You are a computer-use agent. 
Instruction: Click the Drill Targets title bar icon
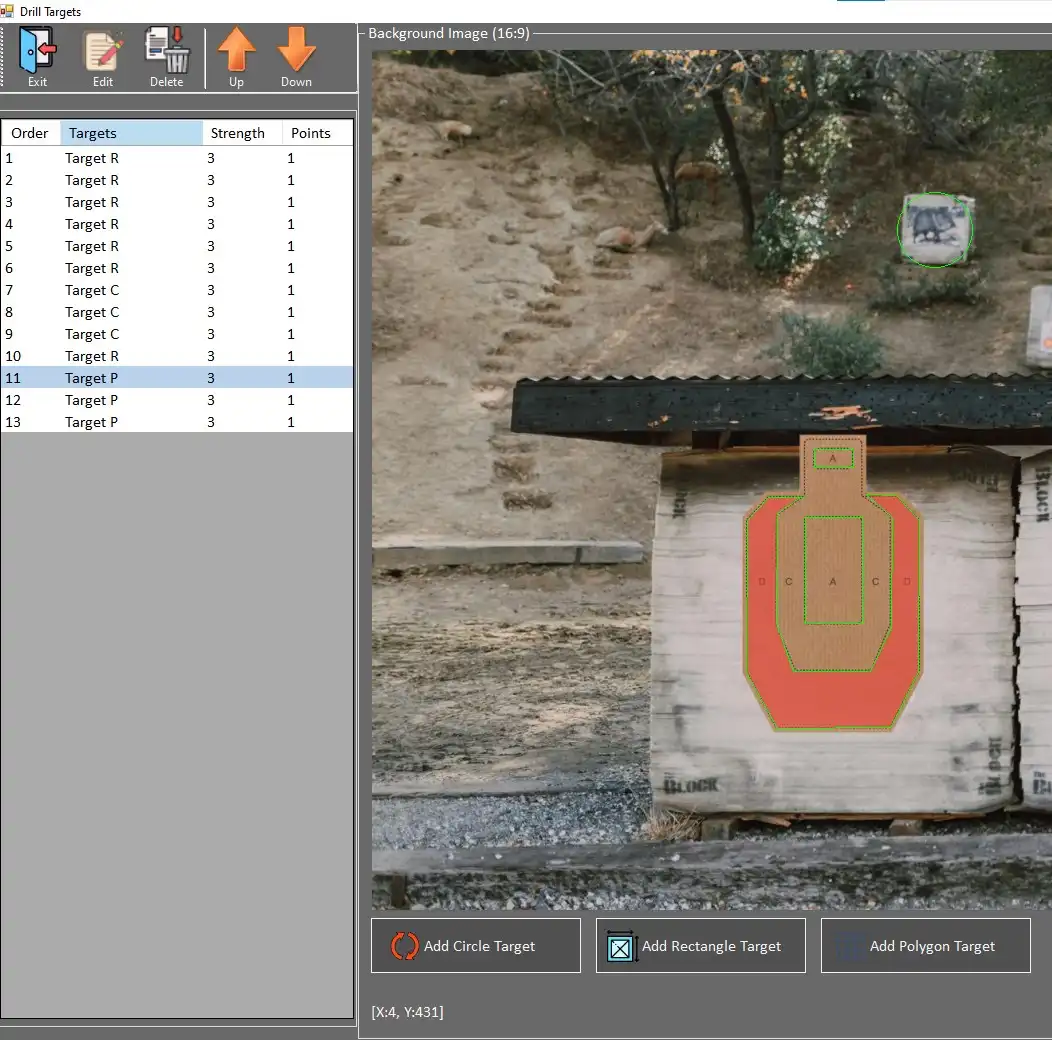[8, 12]
